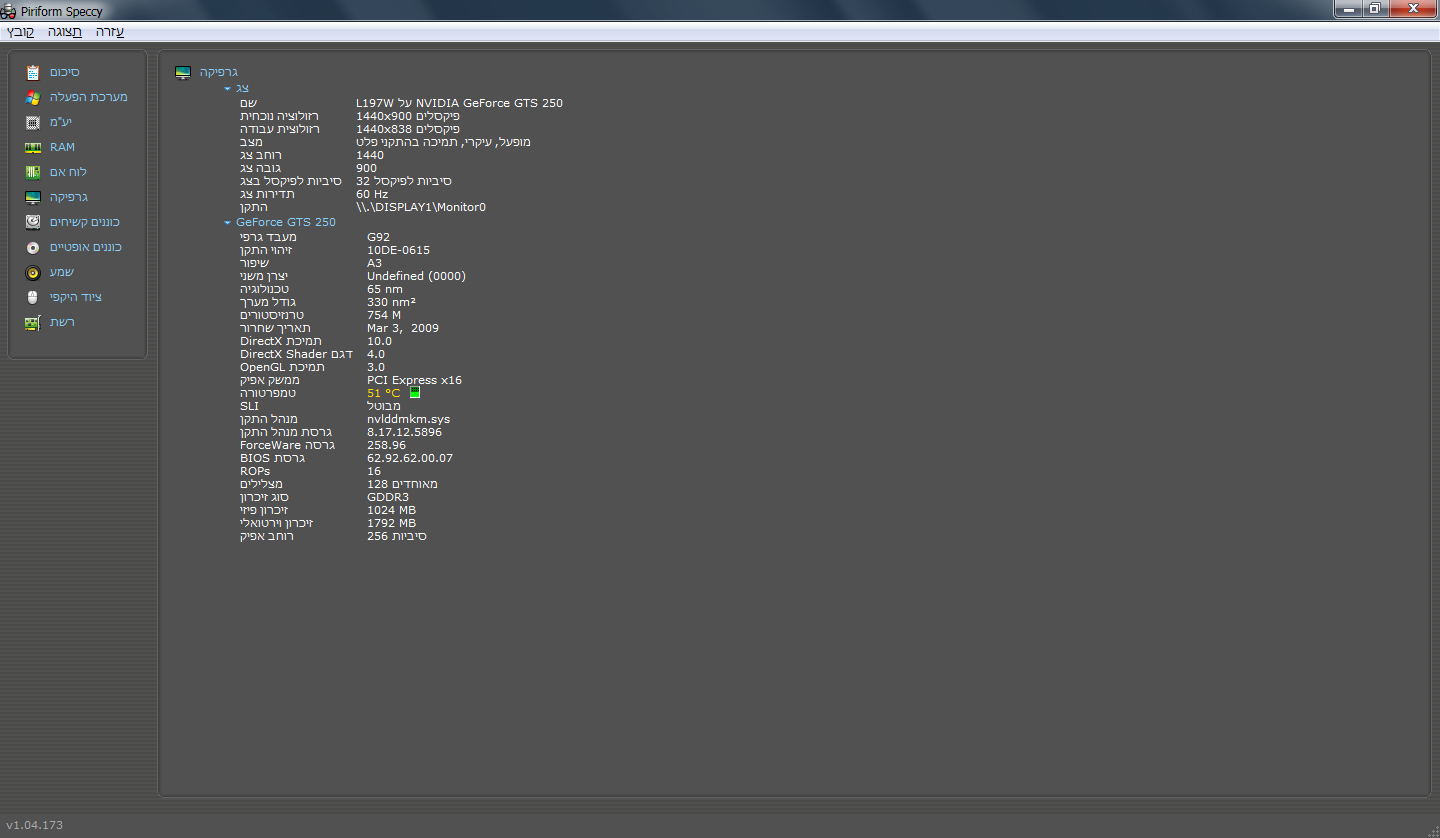Collapse the GeForce GTS 250 section arrow

[x=228, y=223]
